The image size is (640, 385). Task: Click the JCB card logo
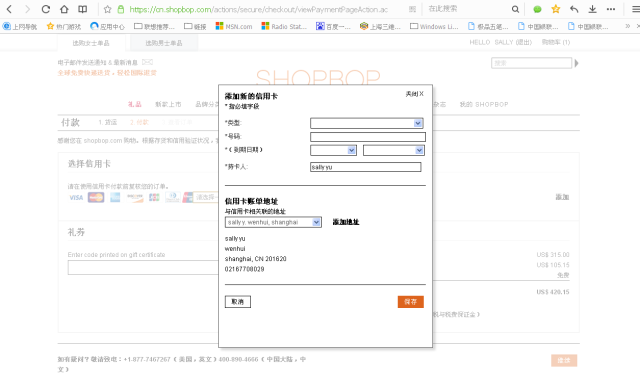(154, 198)
